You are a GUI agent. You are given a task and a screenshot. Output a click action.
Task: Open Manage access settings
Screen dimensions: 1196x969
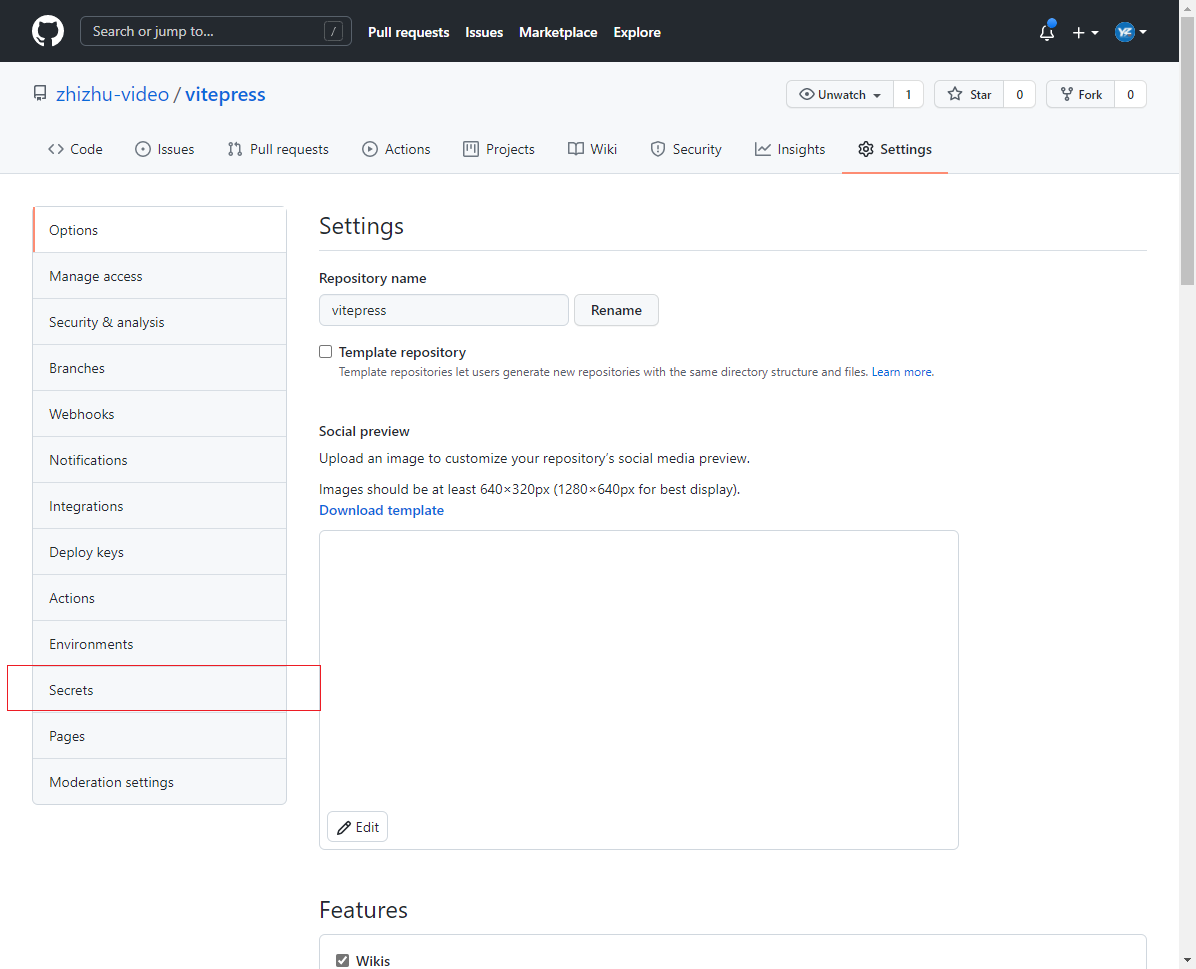(159, 276)
